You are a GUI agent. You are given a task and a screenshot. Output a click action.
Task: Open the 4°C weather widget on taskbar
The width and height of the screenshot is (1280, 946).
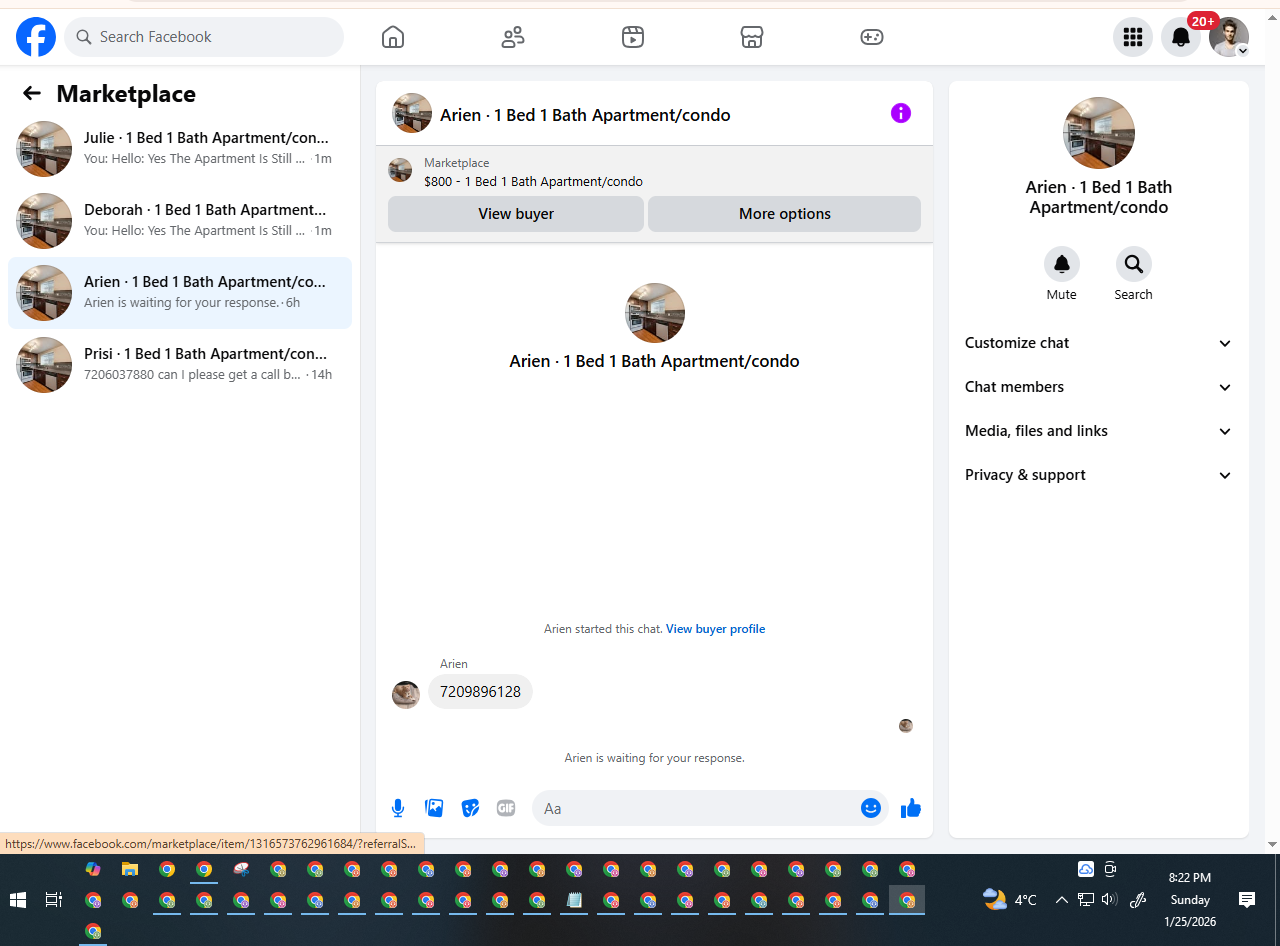1010,900
